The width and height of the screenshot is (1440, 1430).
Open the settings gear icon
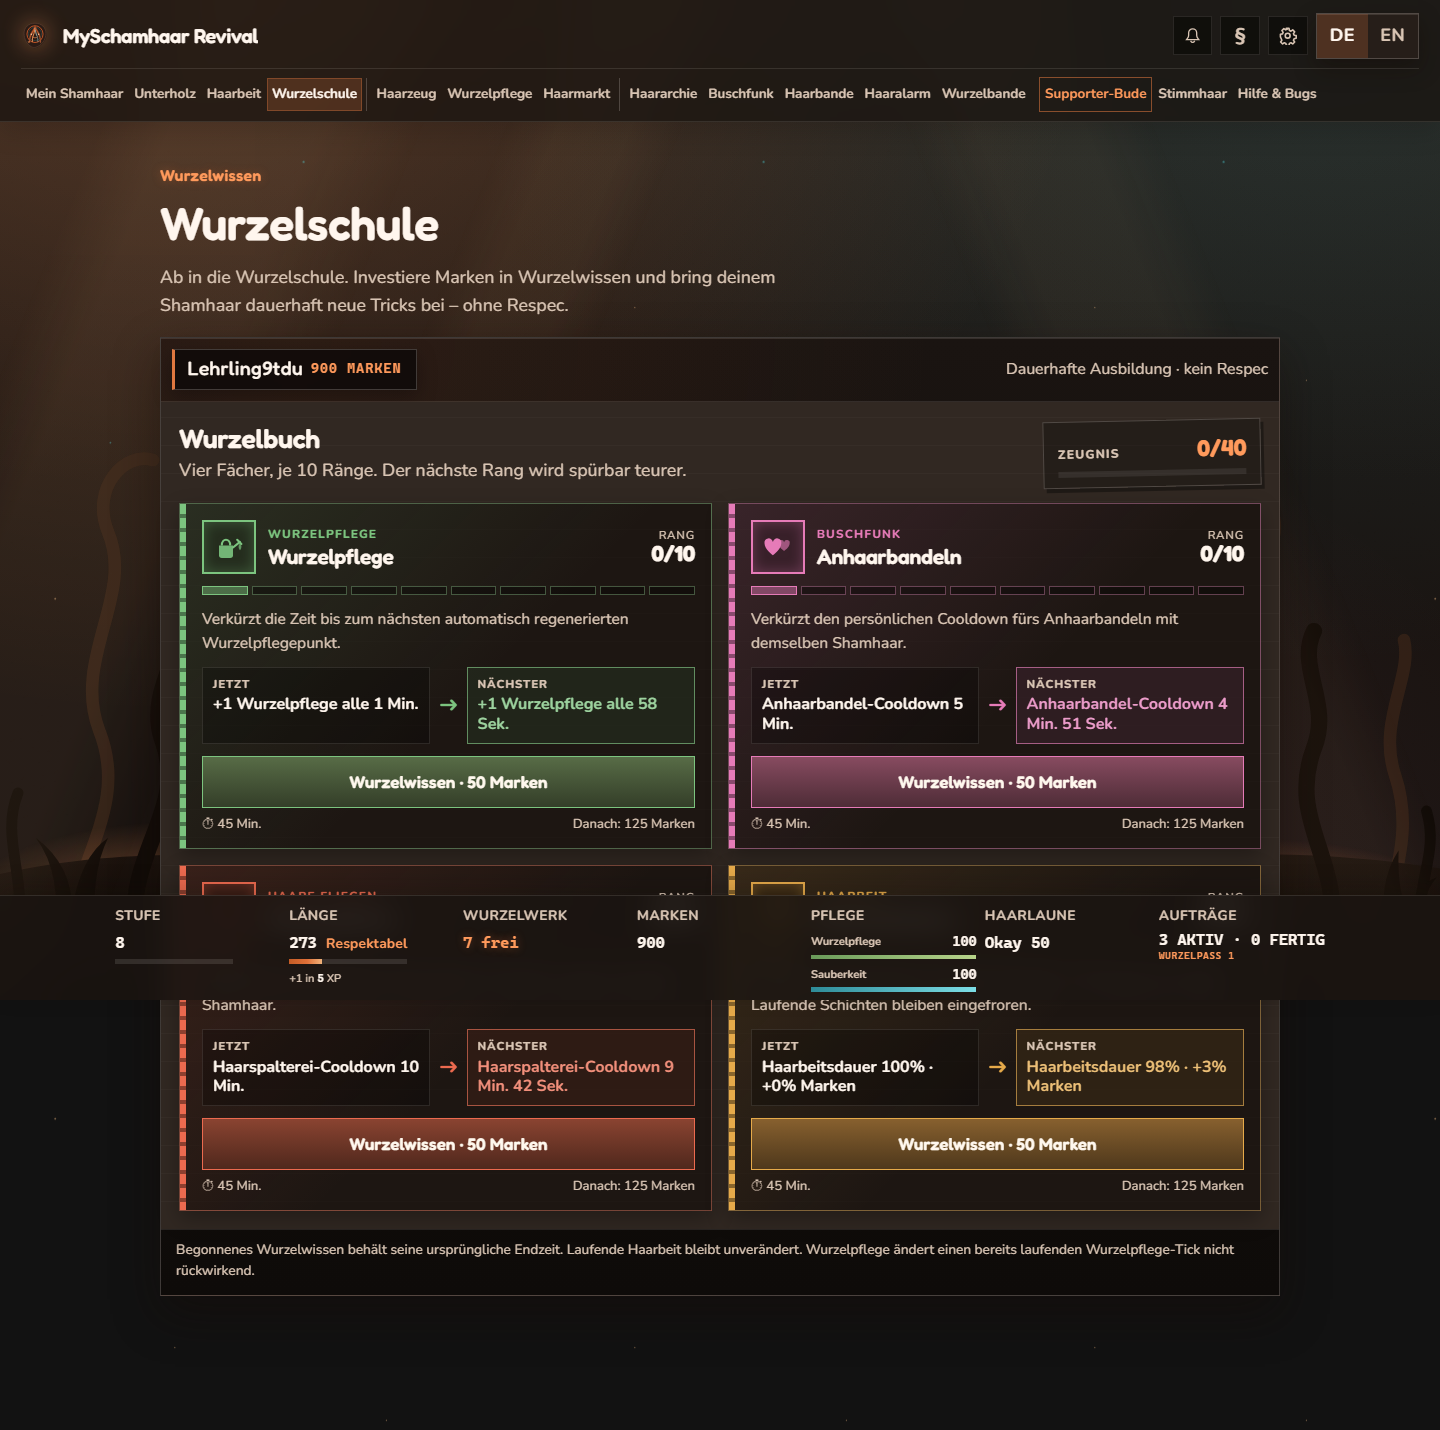point(1288,36)
